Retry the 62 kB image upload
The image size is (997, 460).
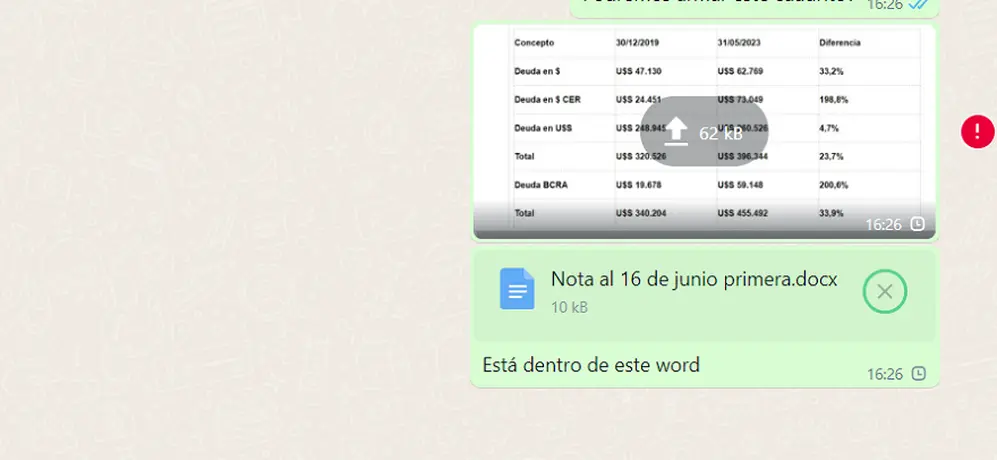705,132
